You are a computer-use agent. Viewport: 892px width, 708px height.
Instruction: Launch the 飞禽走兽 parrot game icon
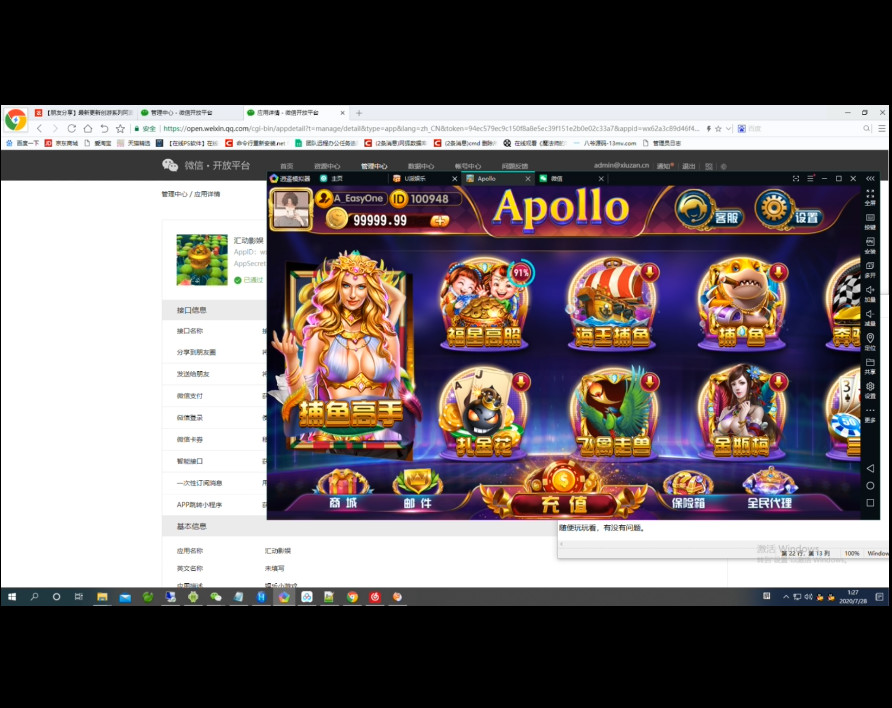[613, 412]
